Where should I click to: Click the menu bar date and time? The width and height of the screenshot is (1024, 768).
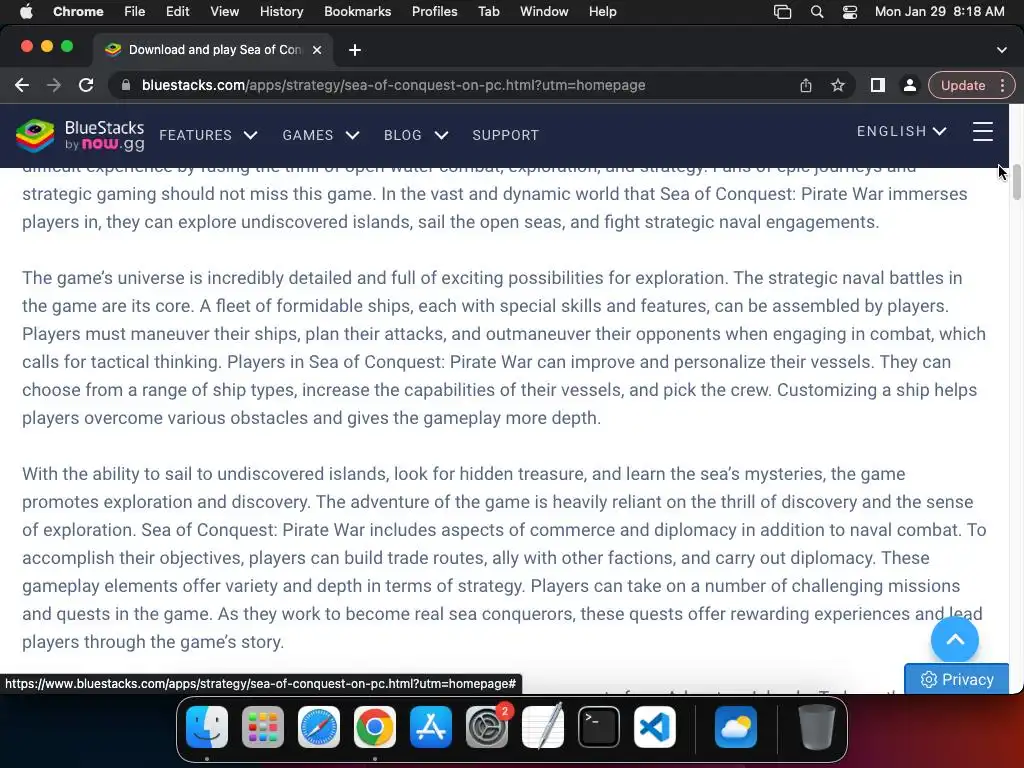tap(939, 12)
